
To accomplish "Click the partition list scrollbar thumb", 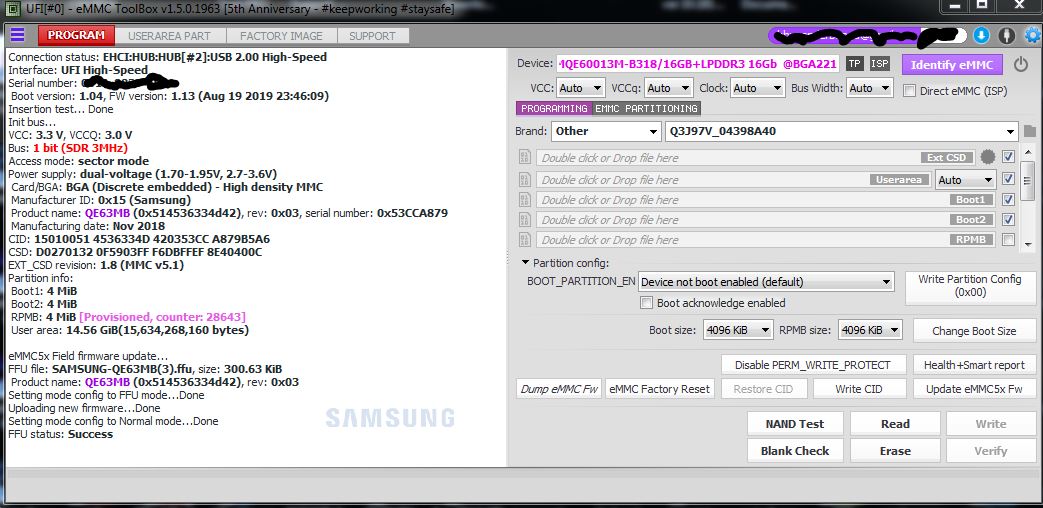I will (x=1028, y=181).
